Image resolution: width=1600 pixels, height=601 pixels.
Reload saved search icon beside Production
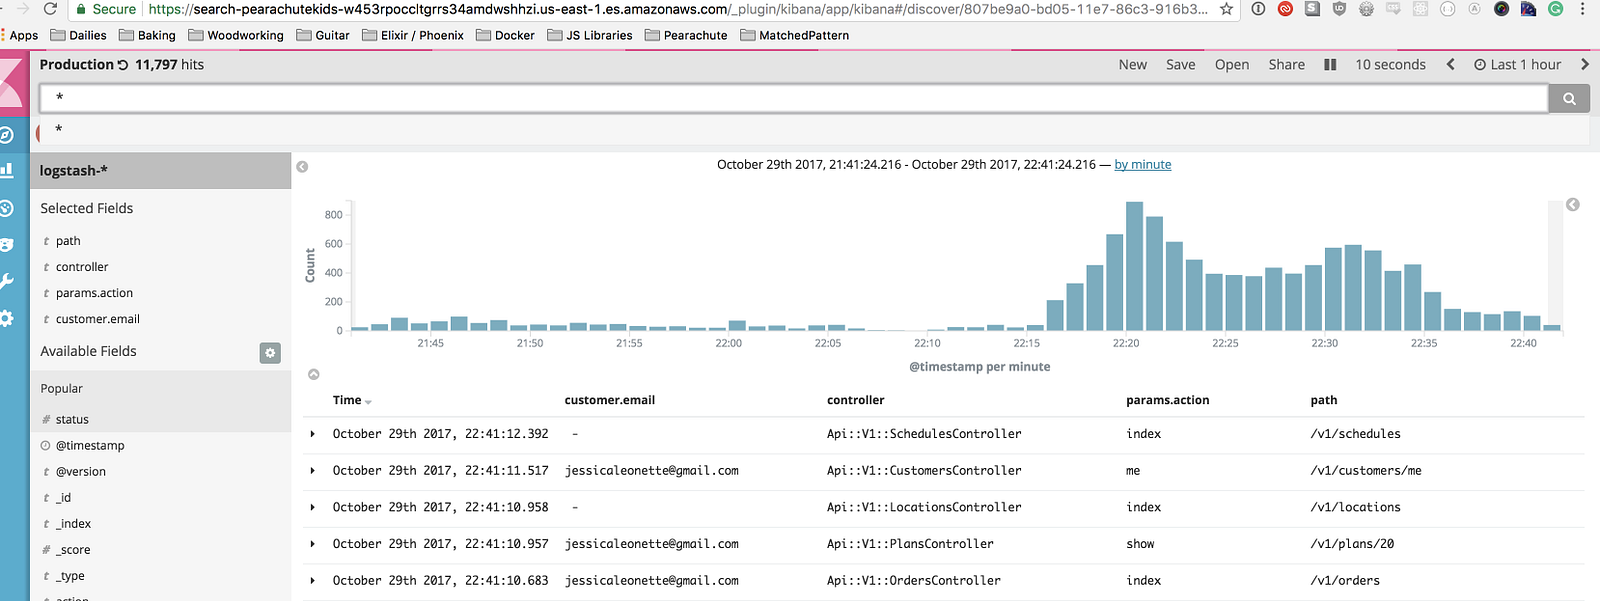coord(123,65)
